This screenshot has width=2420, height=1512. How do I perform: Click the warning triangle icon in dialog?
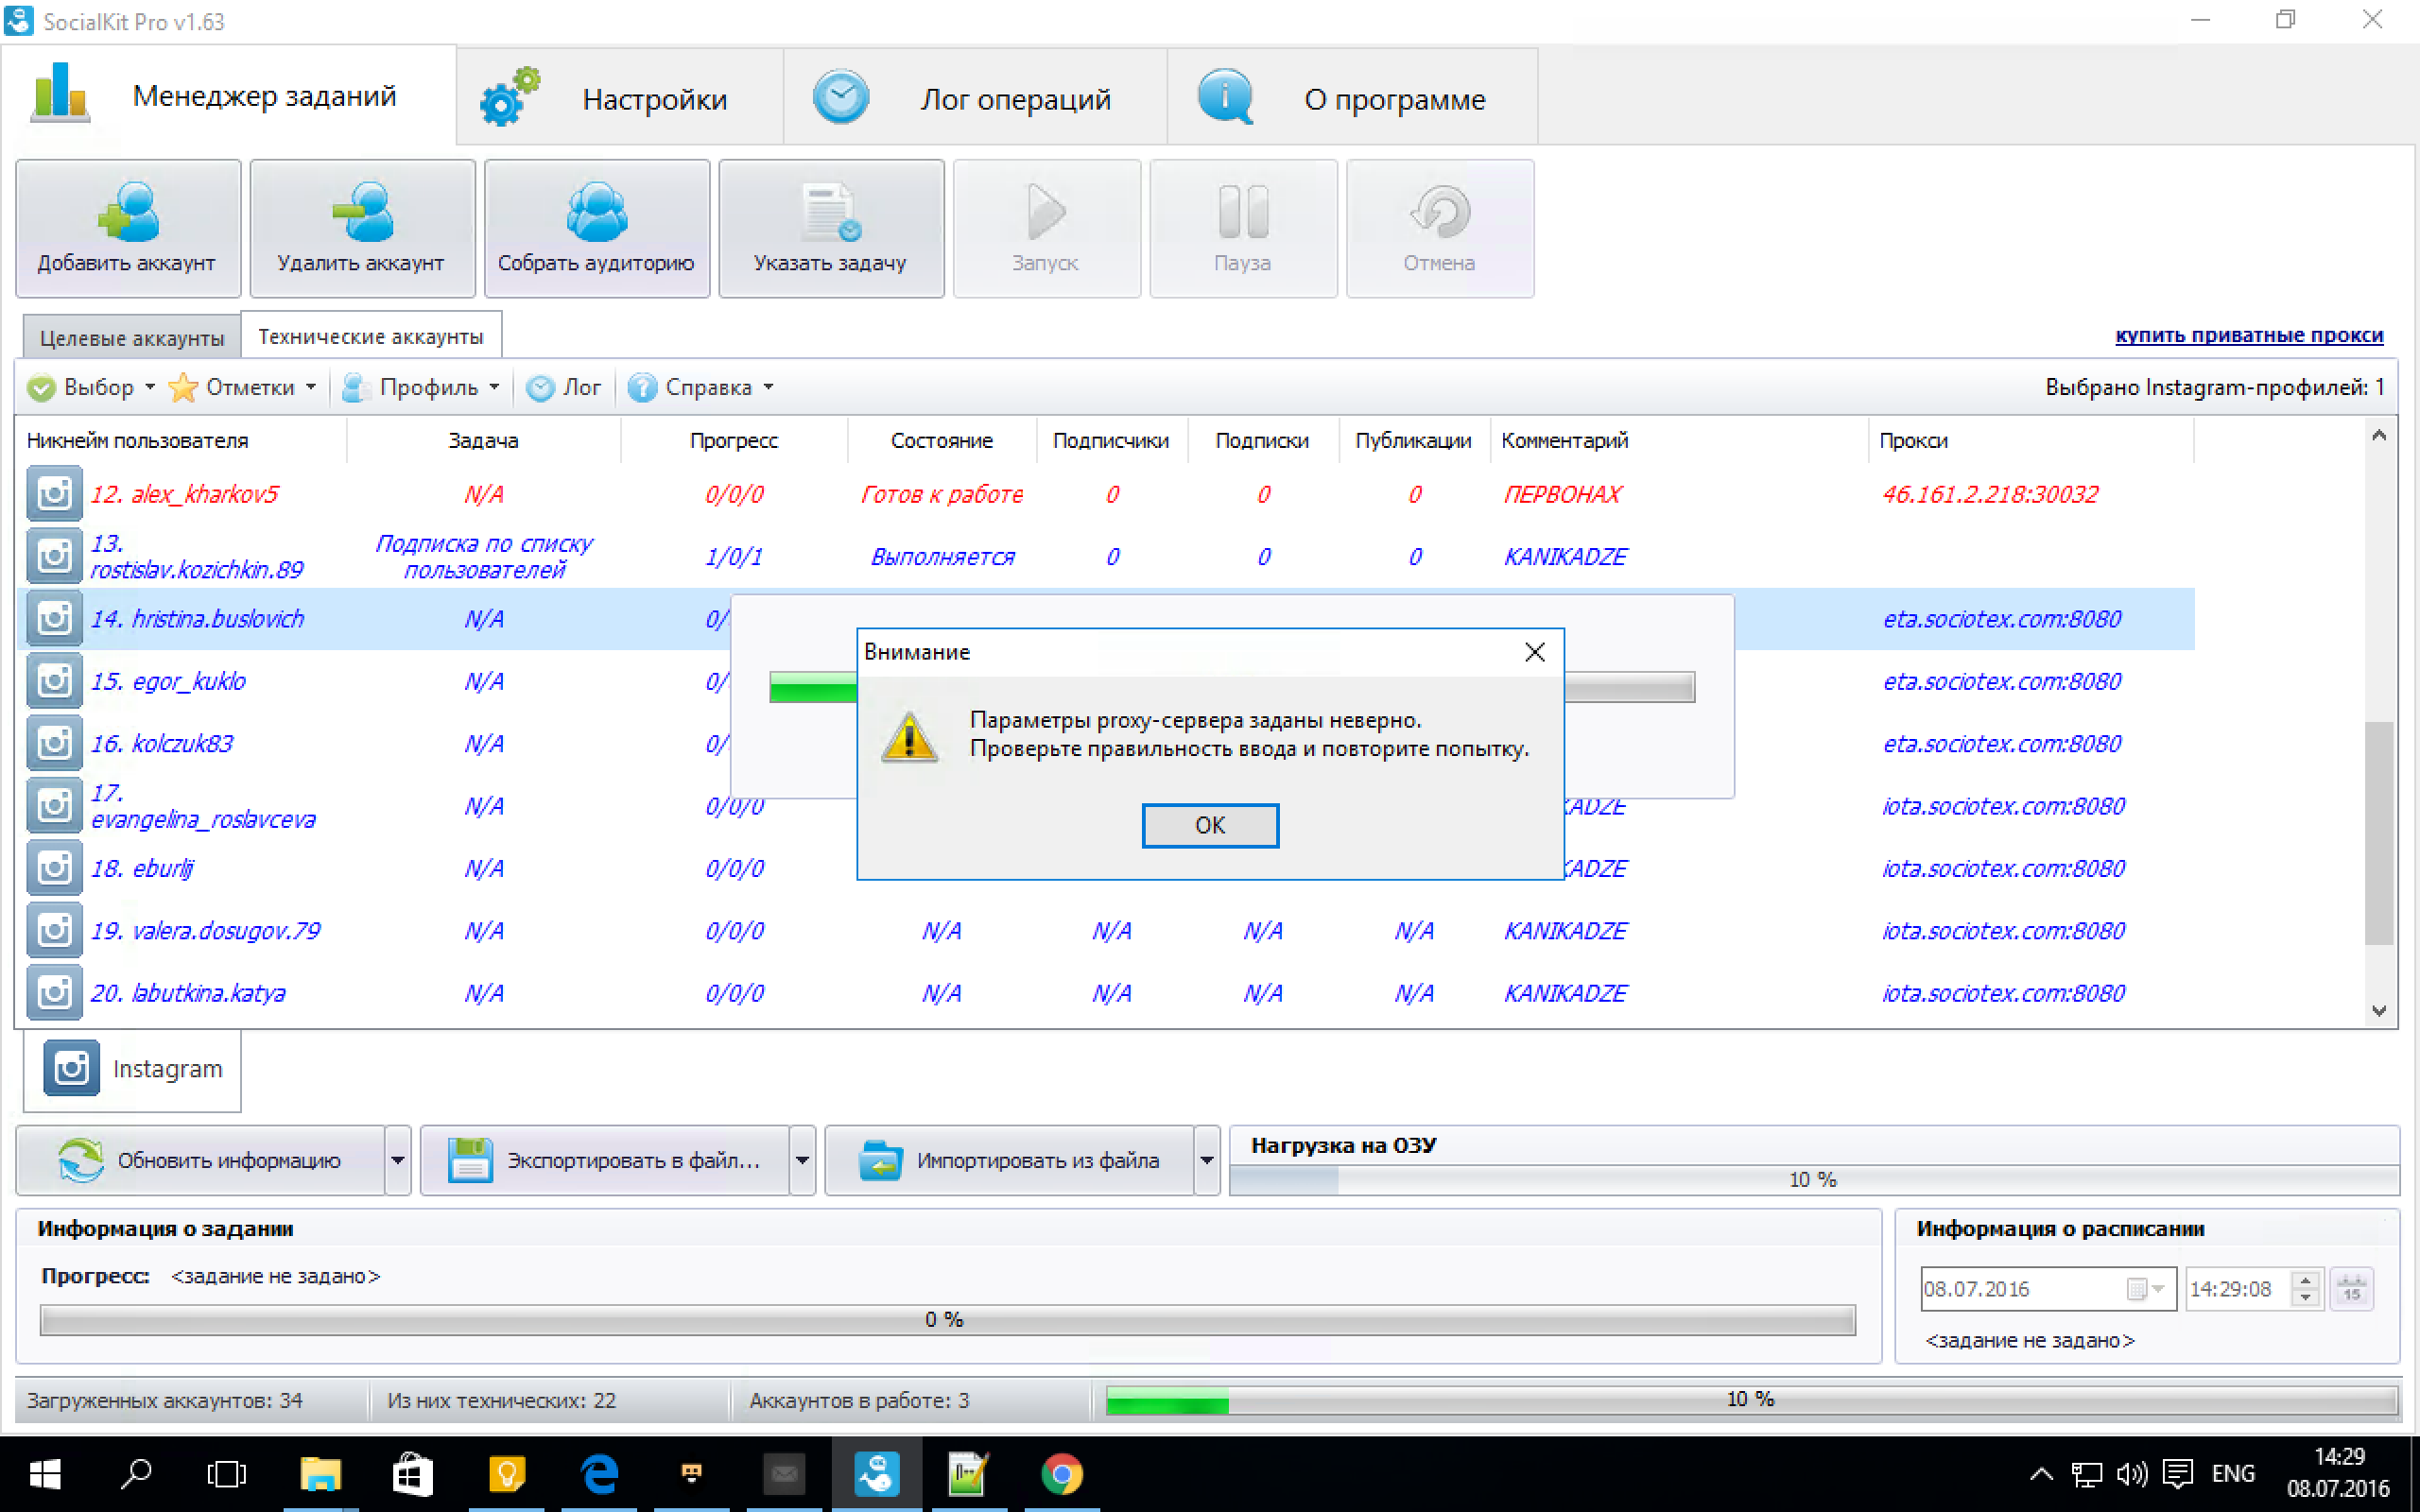[909, 737]
